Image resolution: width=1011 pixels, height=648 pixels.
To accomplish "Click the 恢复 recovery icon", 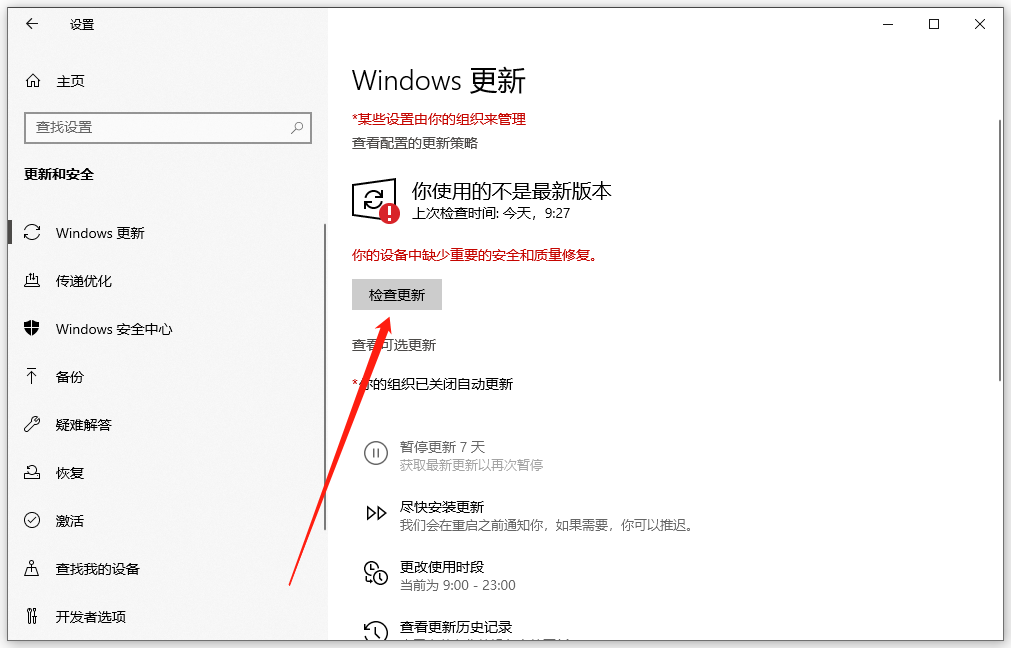I will (32, 473).
